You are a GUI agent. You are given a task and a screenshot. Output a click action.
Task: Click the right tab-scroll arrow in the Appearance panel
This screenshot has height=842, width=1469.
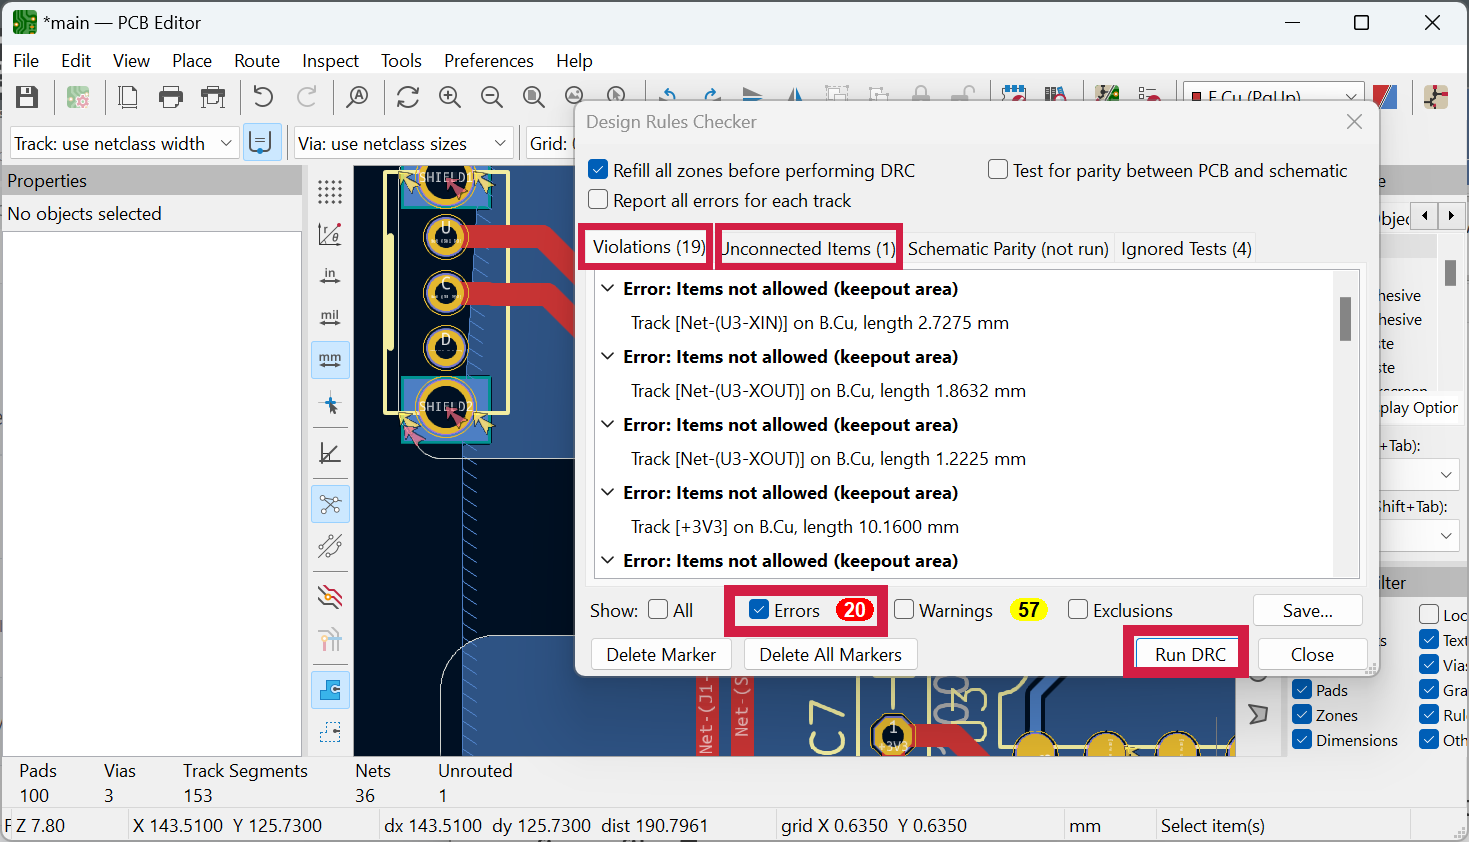[x=1452, y=215]
